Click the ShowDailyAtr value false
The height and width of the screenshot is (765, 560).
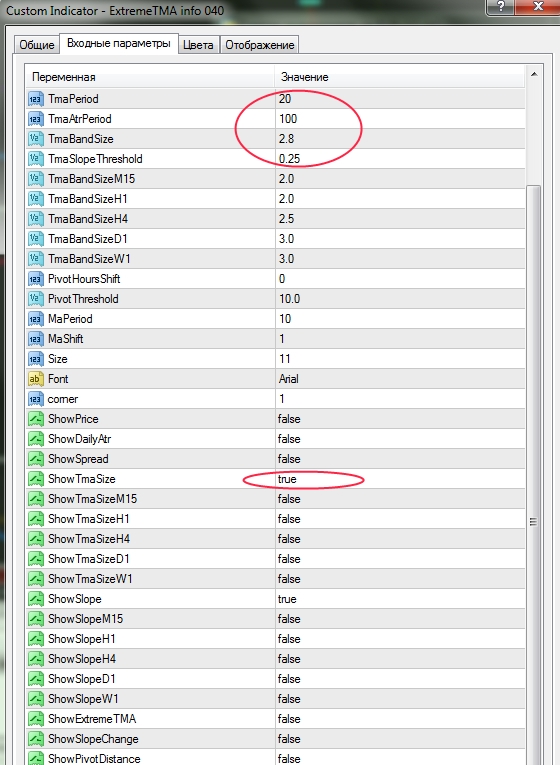coord(289,439)
